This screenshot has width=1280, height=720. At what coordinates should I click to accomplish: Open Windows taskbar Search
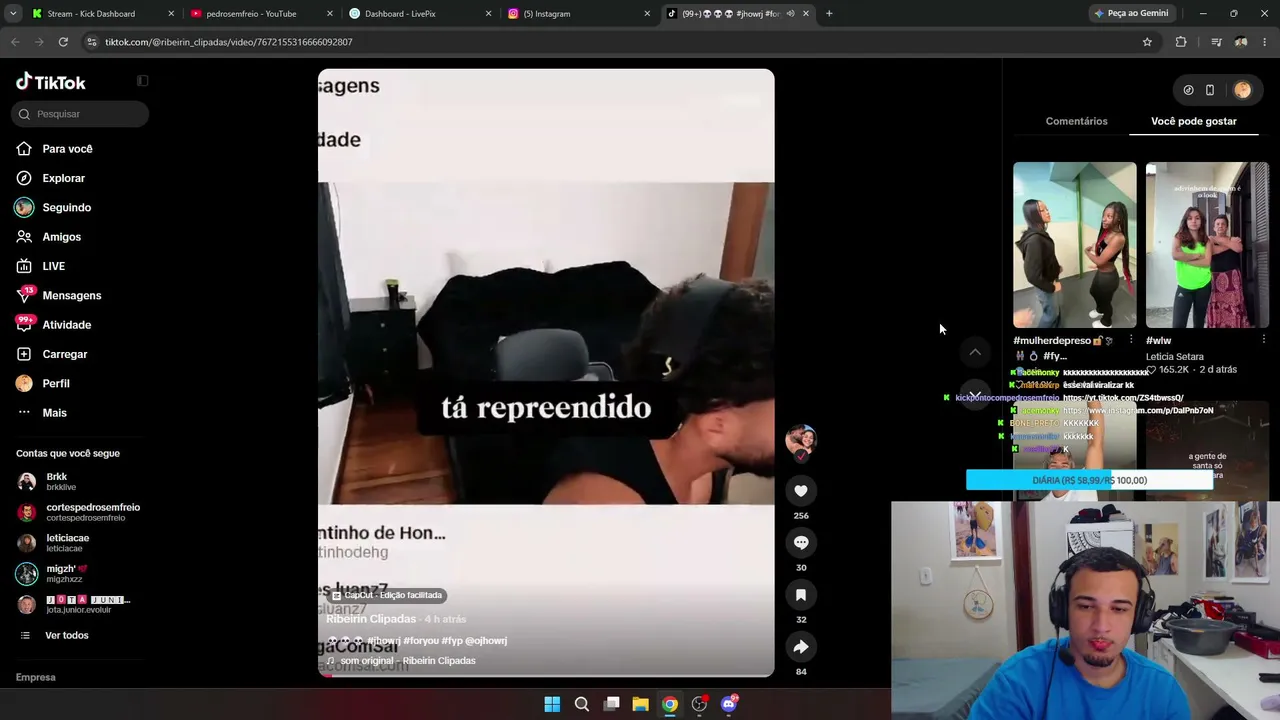point(581,704)
